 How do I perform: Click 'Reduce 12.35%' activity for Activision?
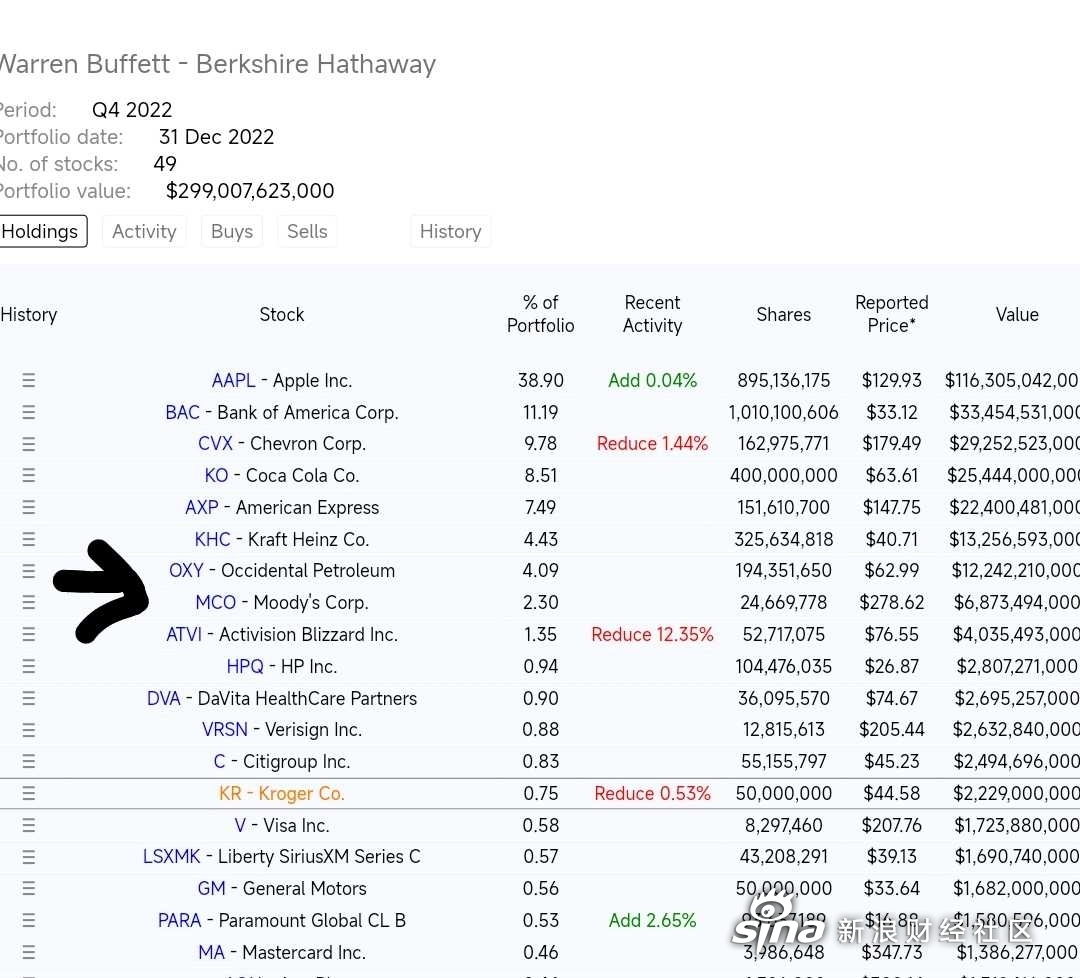(x=652, y=634)
